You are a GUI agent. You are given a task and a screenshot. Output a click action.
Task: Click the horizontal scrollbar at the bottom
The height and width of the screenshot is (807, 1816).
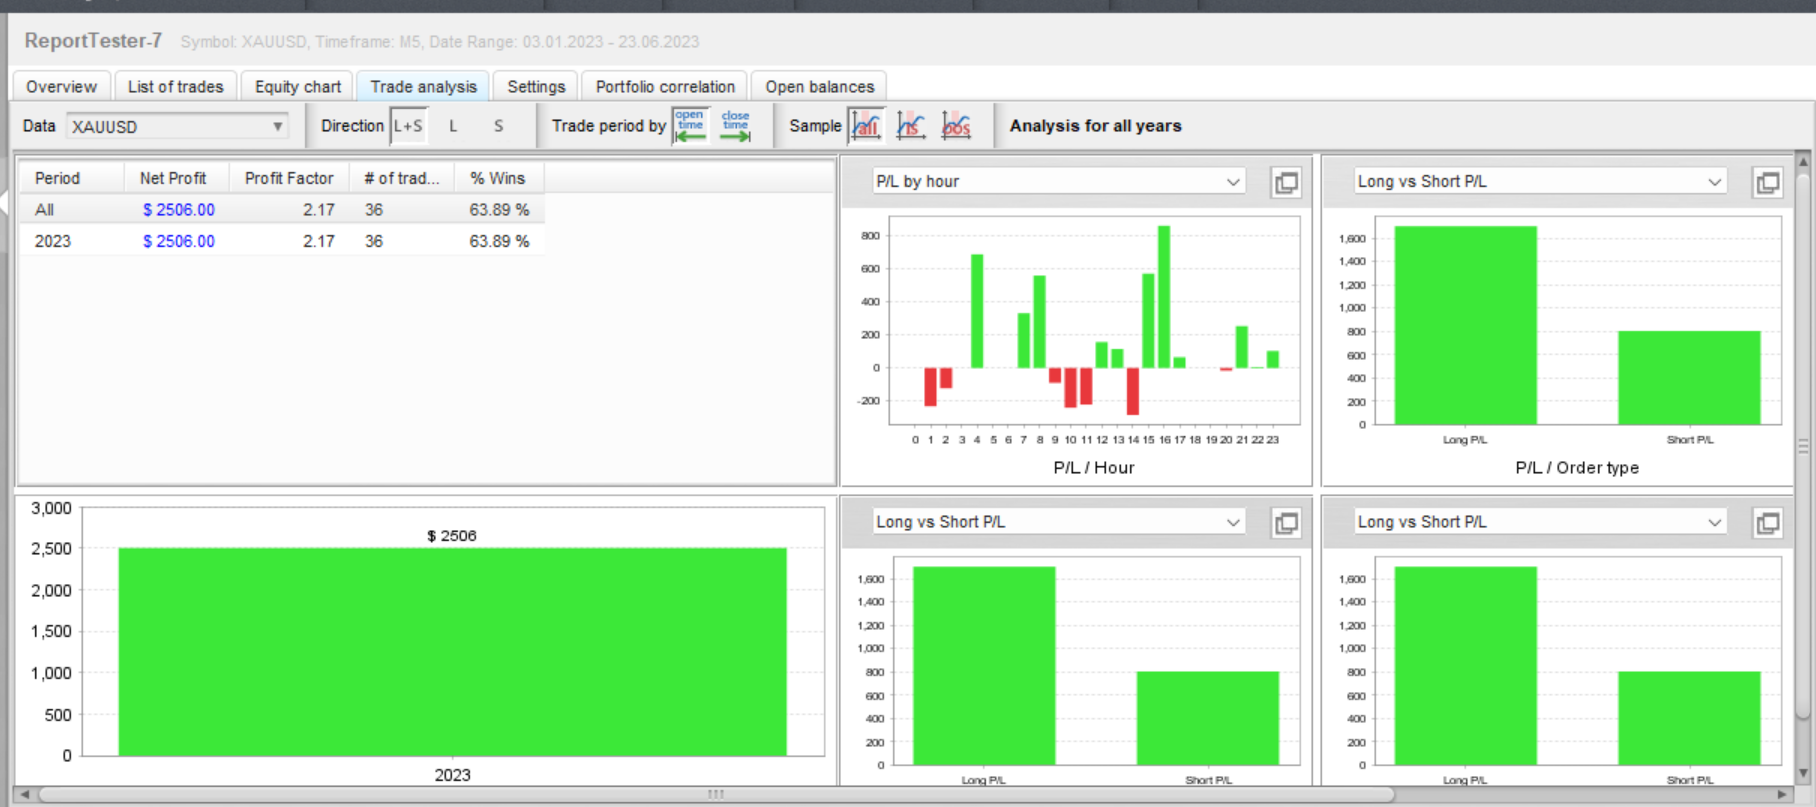click(x=715, y=795)
